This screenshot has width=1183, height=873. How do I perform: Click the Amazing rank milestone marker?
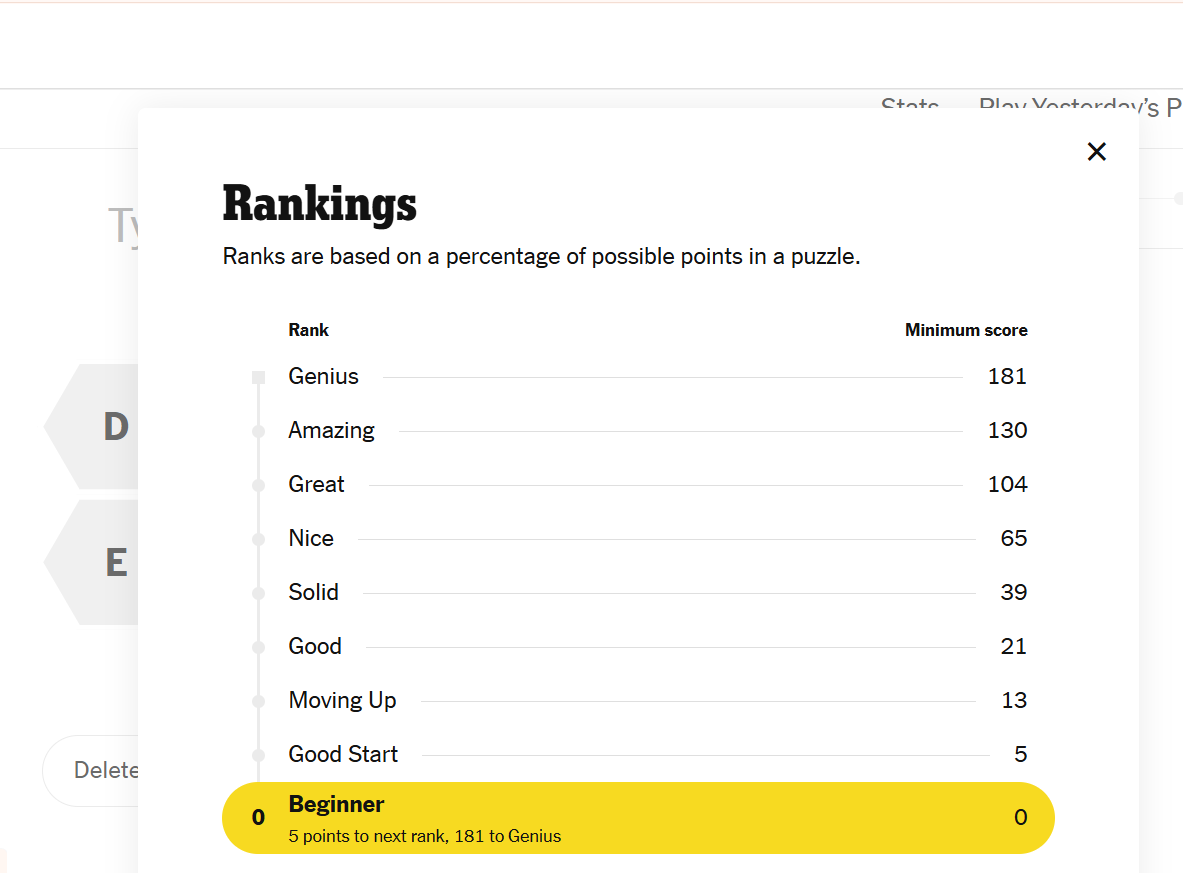tap(258, 431)
